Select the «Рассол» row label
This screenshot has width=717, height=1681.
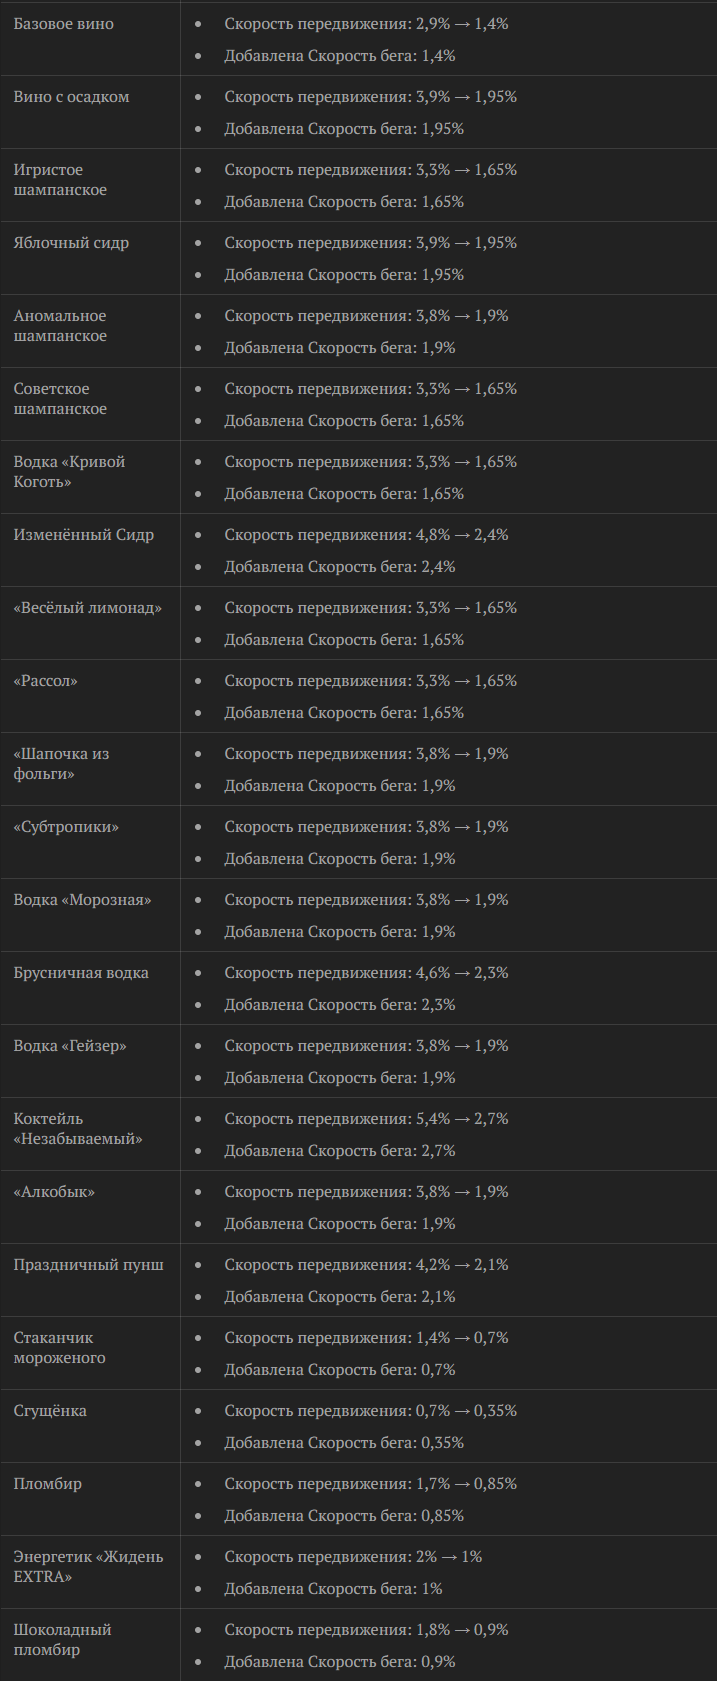pyautogui.click(x=45, y=681)
